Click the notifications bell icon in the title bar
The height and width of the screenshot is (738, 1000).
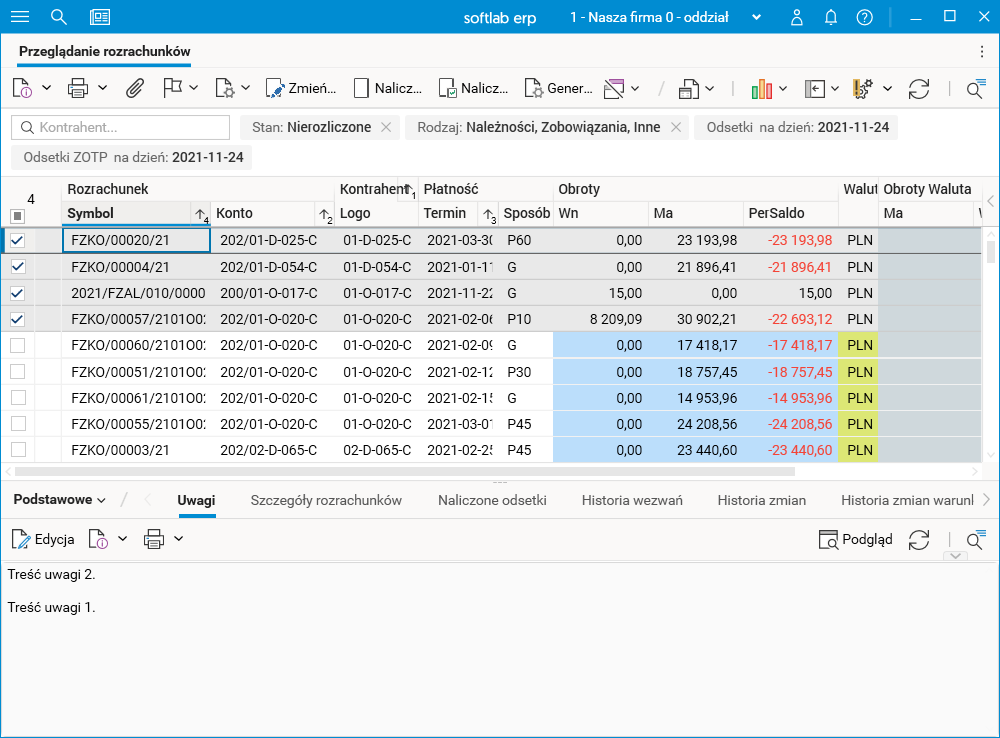click(831, 17)
